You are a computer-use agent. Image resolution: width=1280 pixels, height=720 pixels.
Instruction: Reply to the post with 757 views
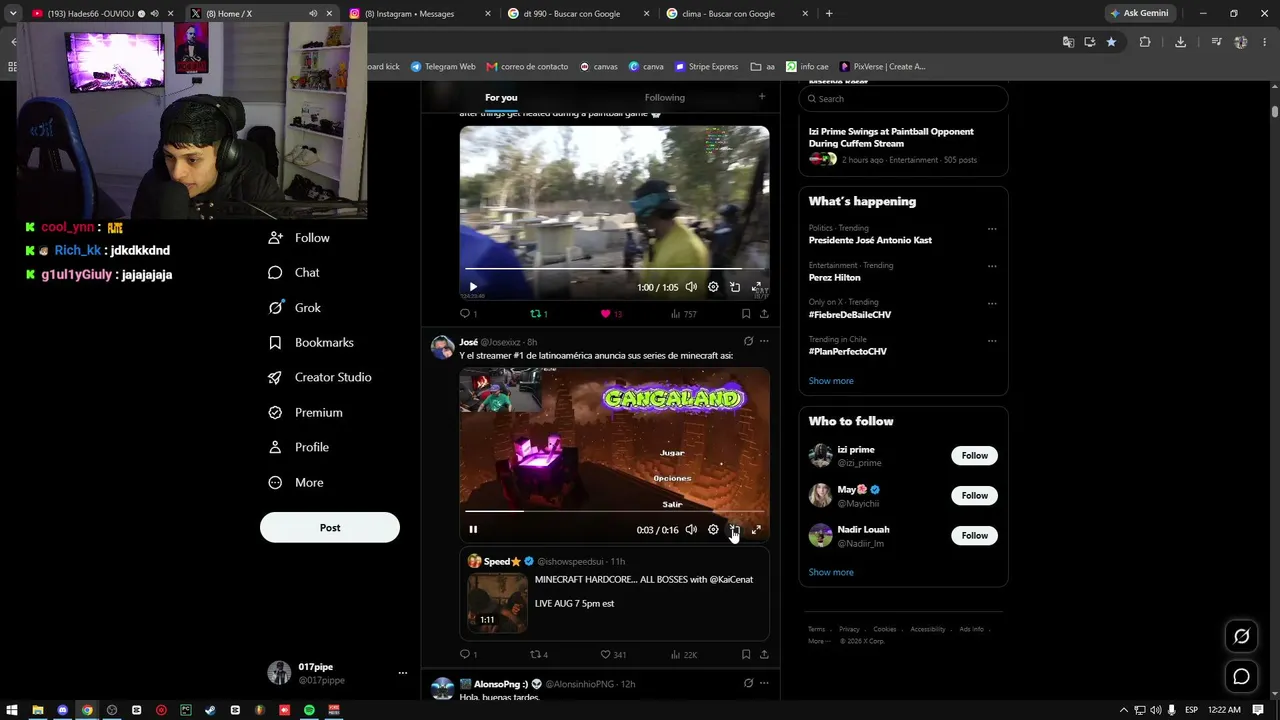coord(468,314)
